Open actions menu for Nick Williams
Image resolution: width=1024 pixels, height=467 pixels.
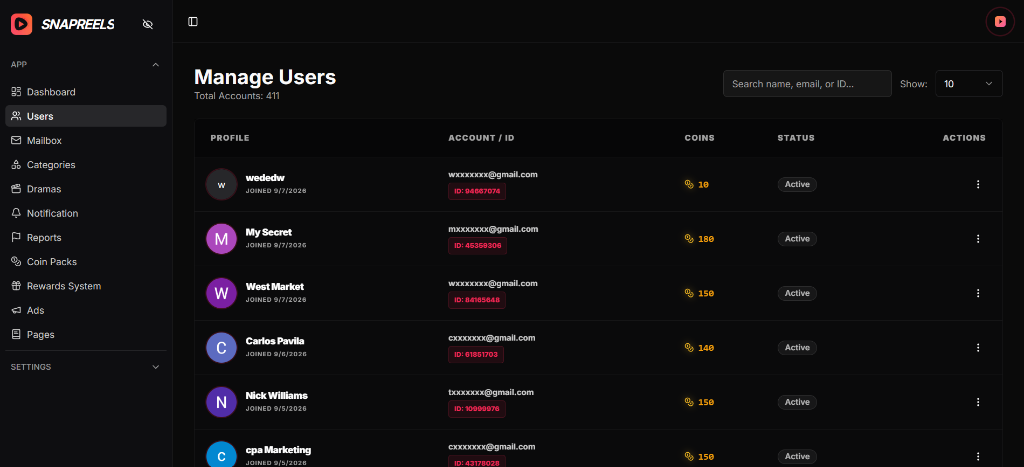click(x=978, y=402)
